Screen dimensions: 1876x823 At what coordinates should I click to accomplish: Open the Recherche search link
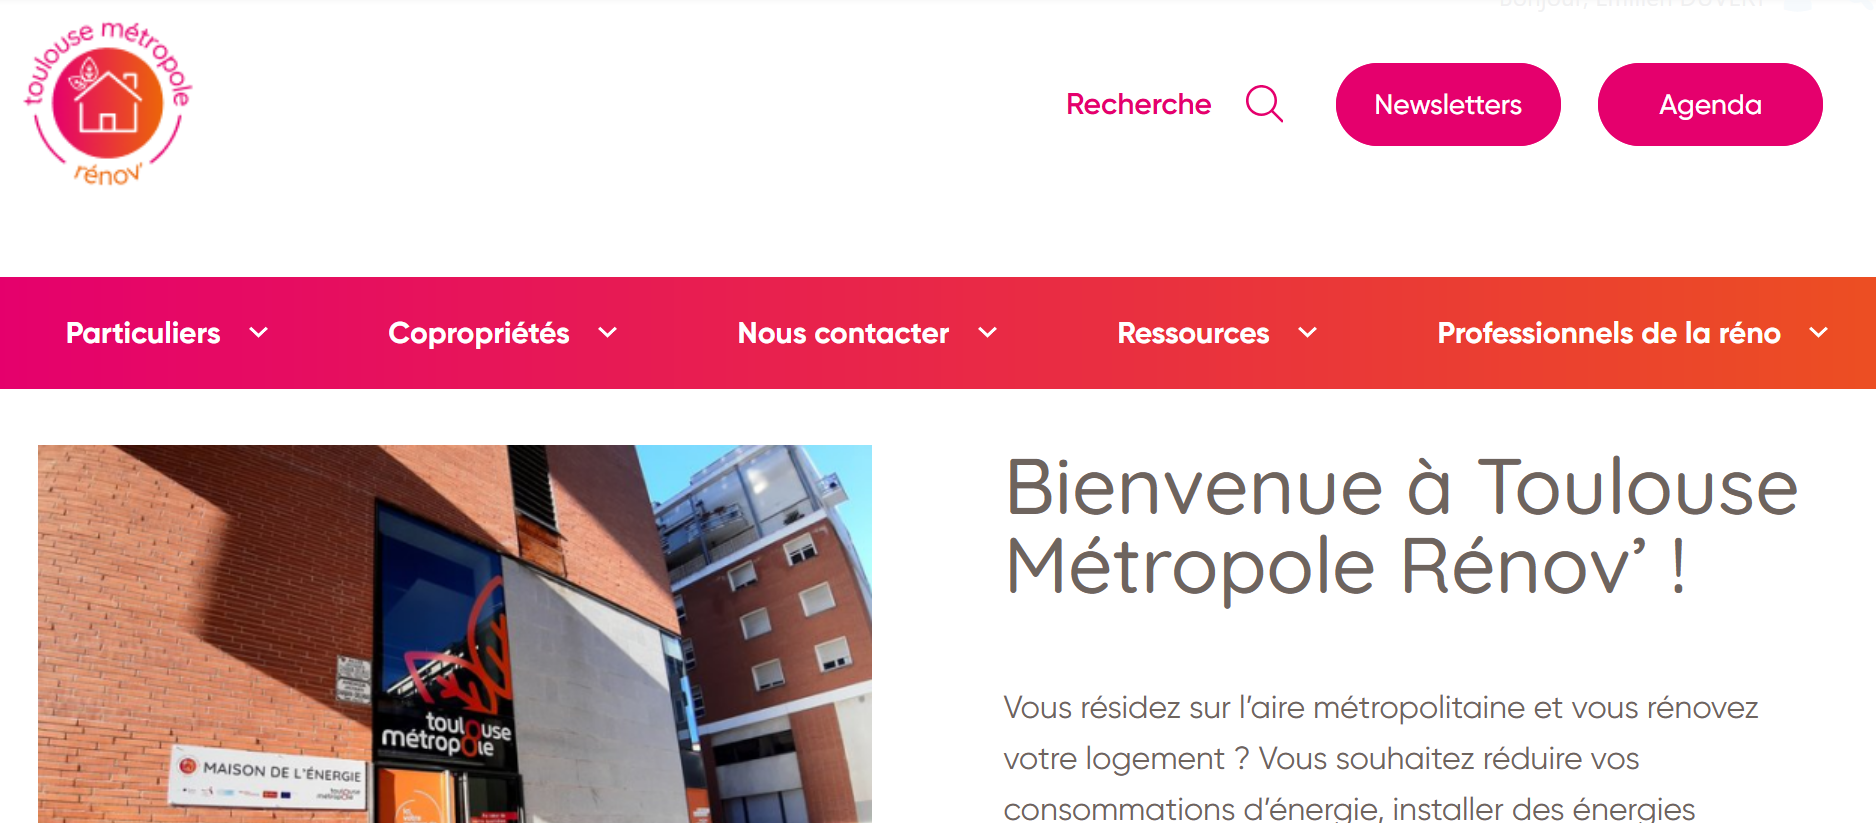click(1138, 104)
